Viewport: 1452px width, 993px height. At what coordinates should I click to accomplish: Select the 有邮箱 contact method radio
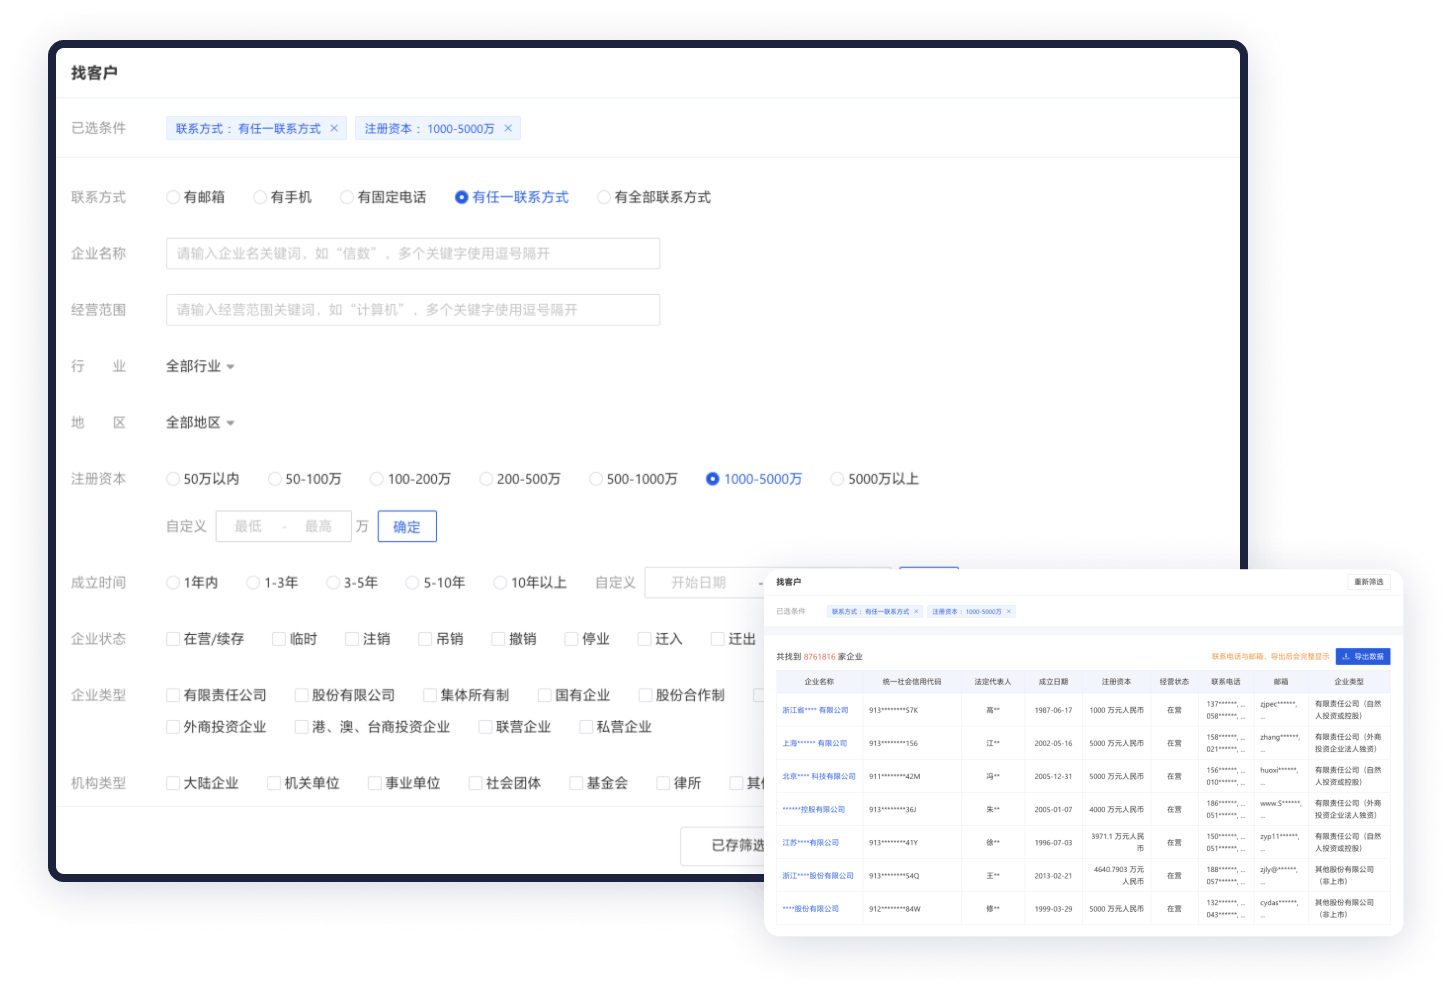173,197
